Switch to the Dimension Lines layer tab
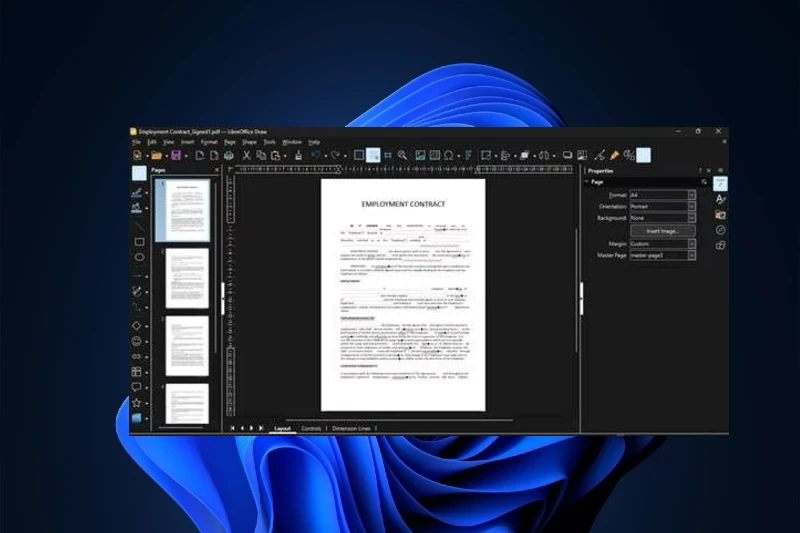This screenshot has height=533, width=800. [x=351, y=428]
